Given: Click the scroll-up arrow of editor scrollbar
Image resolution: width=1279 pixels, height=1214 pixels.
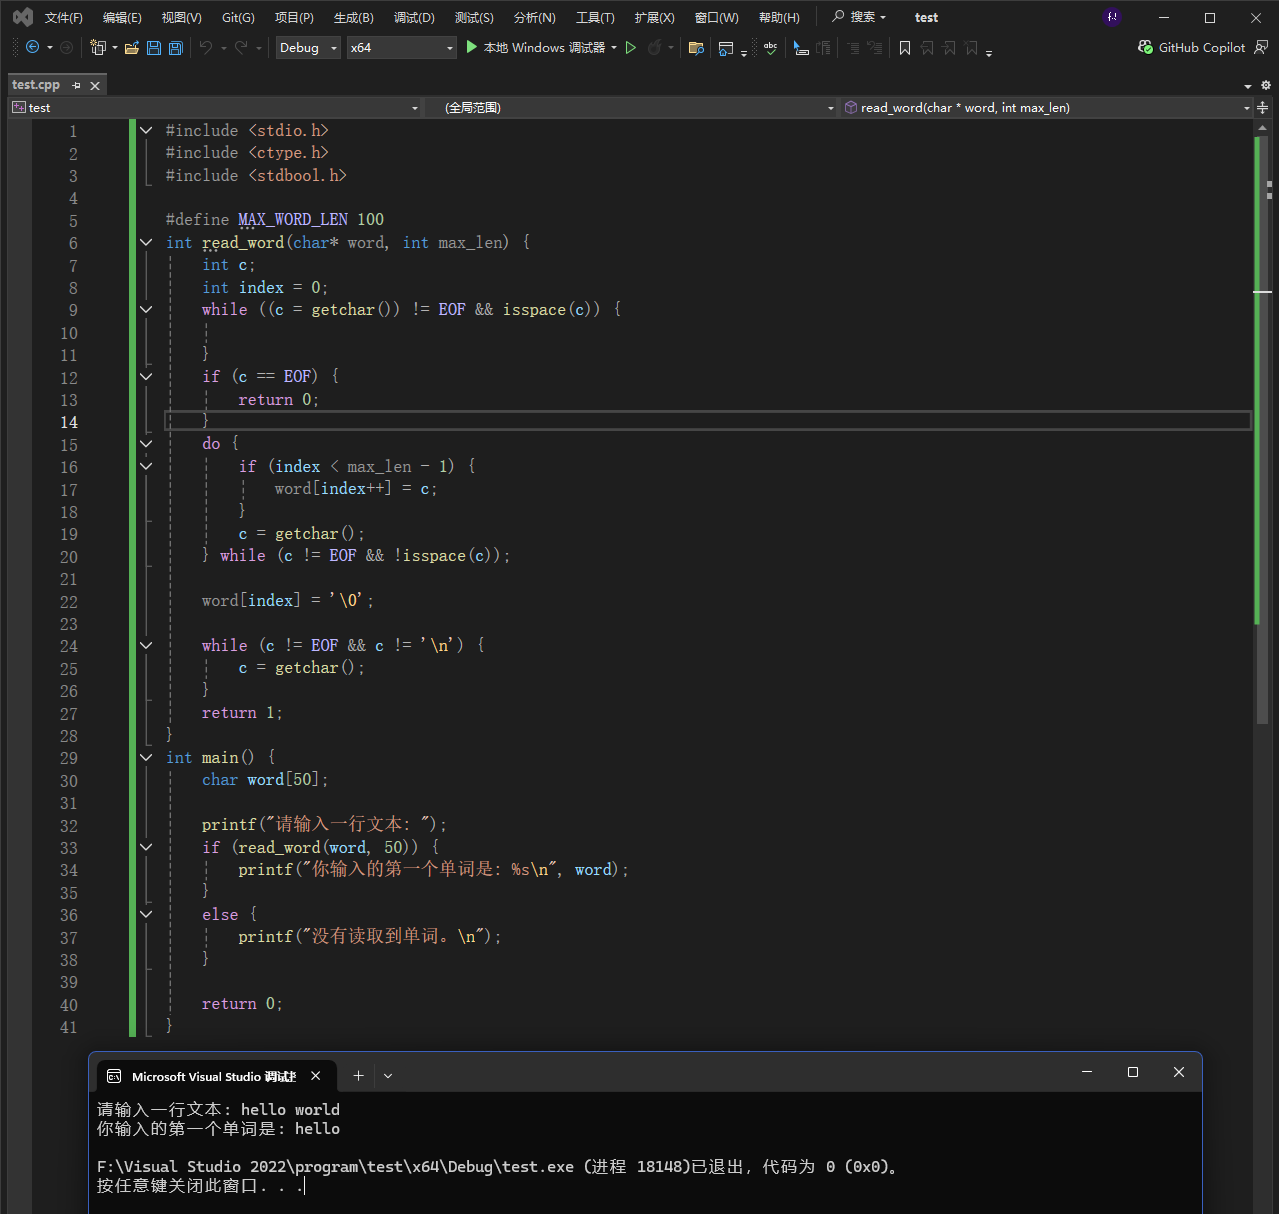Looking at the screenshot, I should tap(1263, 128).
